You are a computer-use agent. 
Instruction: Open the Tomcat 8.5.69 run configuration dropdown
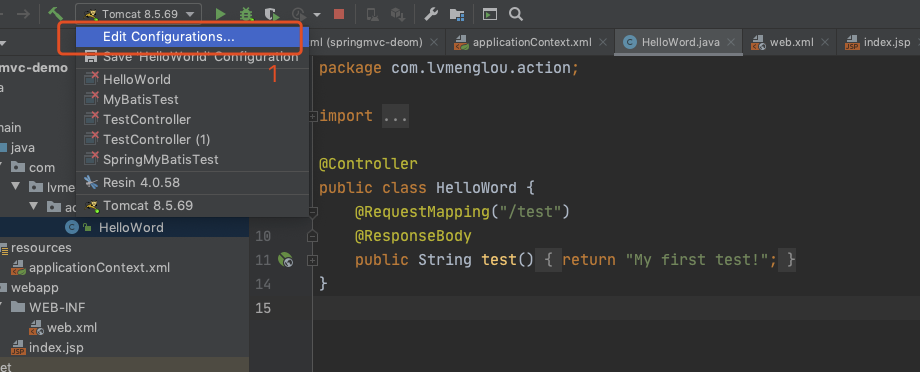pos(138,14)
